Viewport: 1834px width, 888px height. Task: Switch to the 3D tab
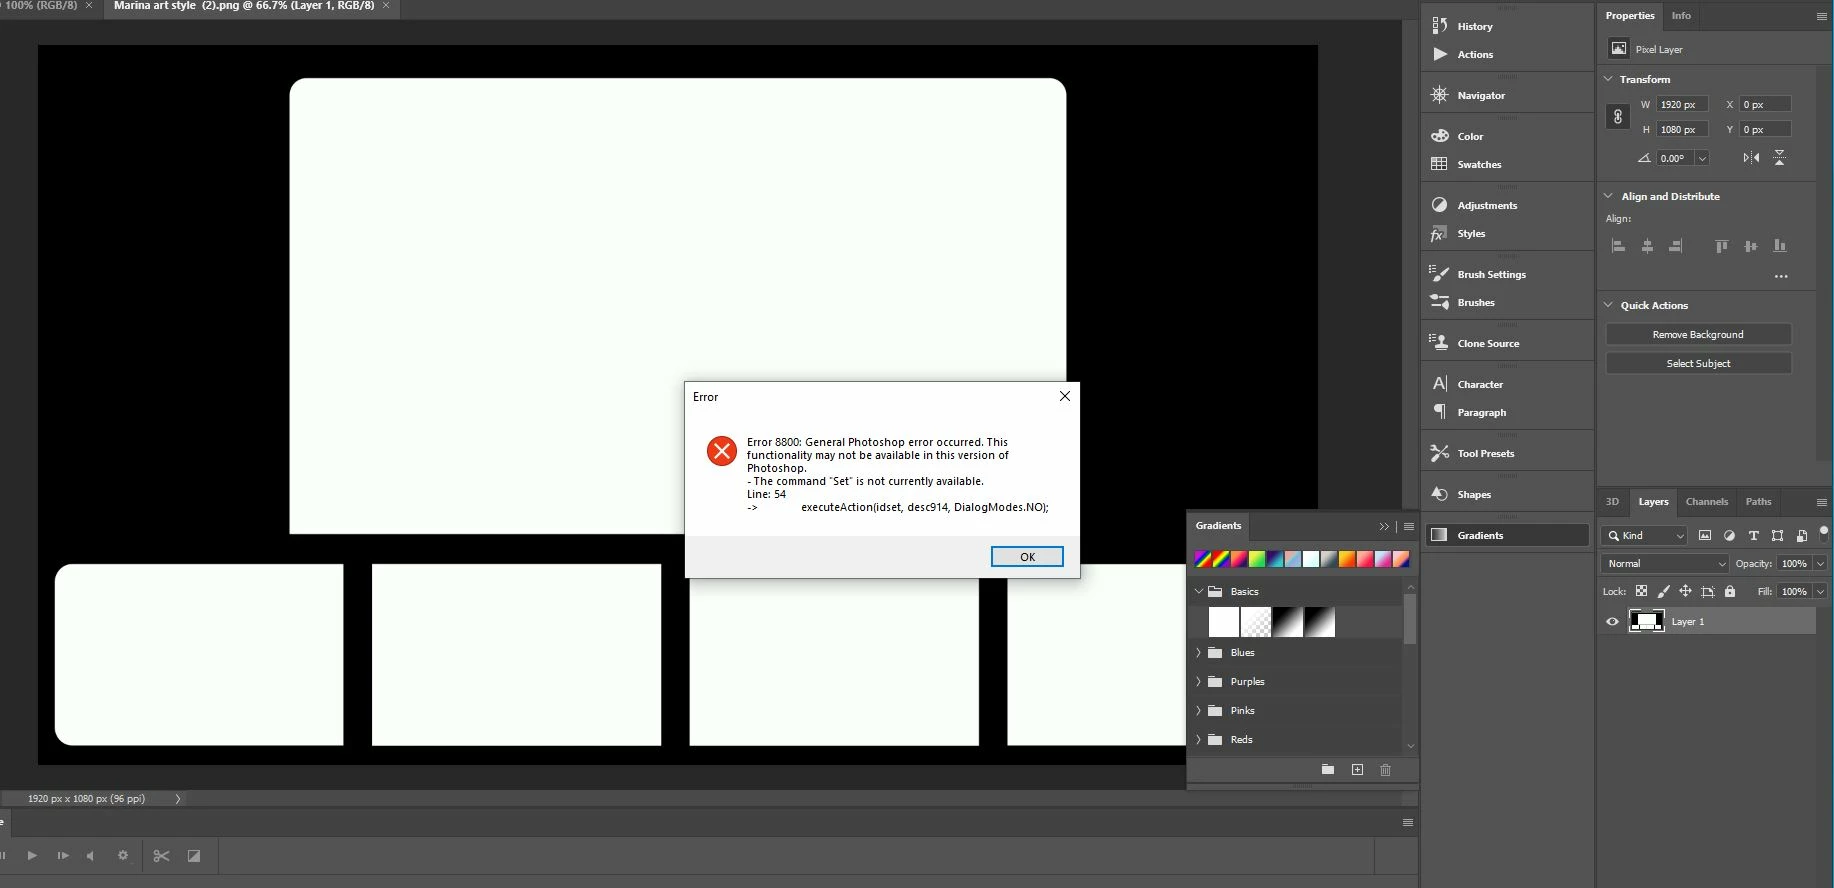1612,502
